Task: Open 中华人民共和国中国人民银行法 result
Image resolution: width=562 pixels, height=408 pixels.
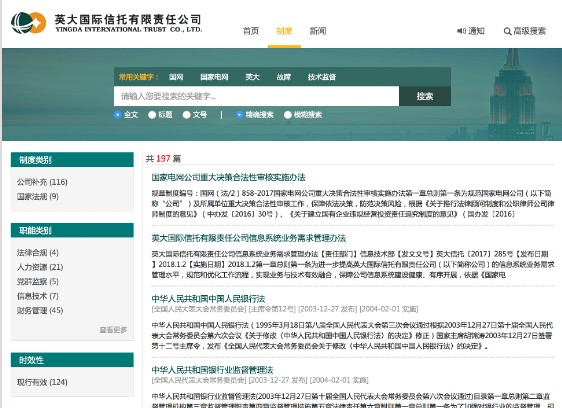Action: tap(208, 299)
